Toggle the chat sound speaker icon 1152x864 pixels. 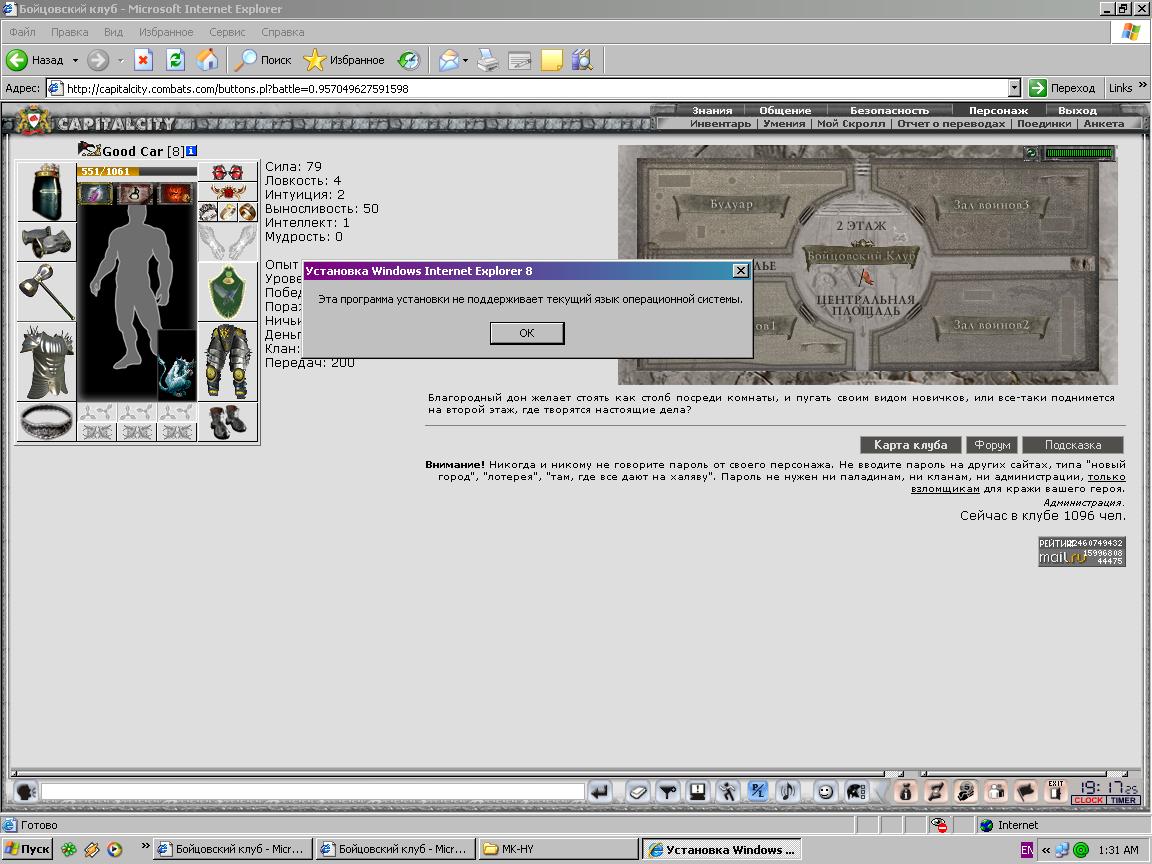tap(788, 791)
